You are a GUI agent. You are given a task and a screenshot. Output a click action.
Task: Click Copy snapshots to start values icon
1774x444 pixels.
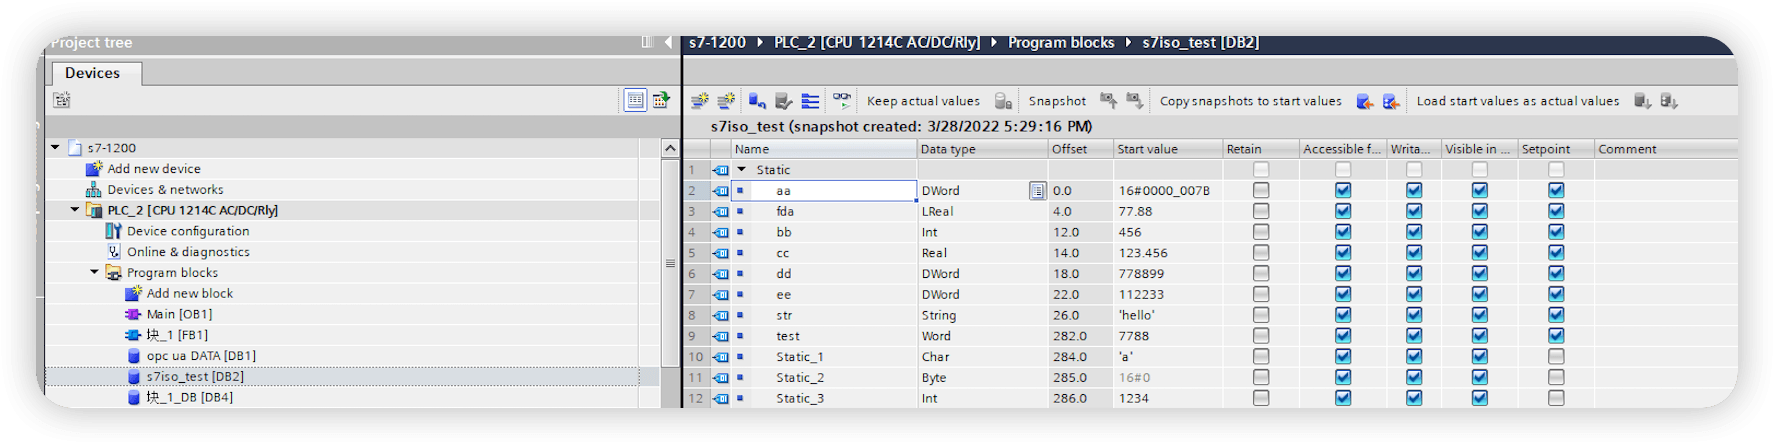pos(1364,101)
